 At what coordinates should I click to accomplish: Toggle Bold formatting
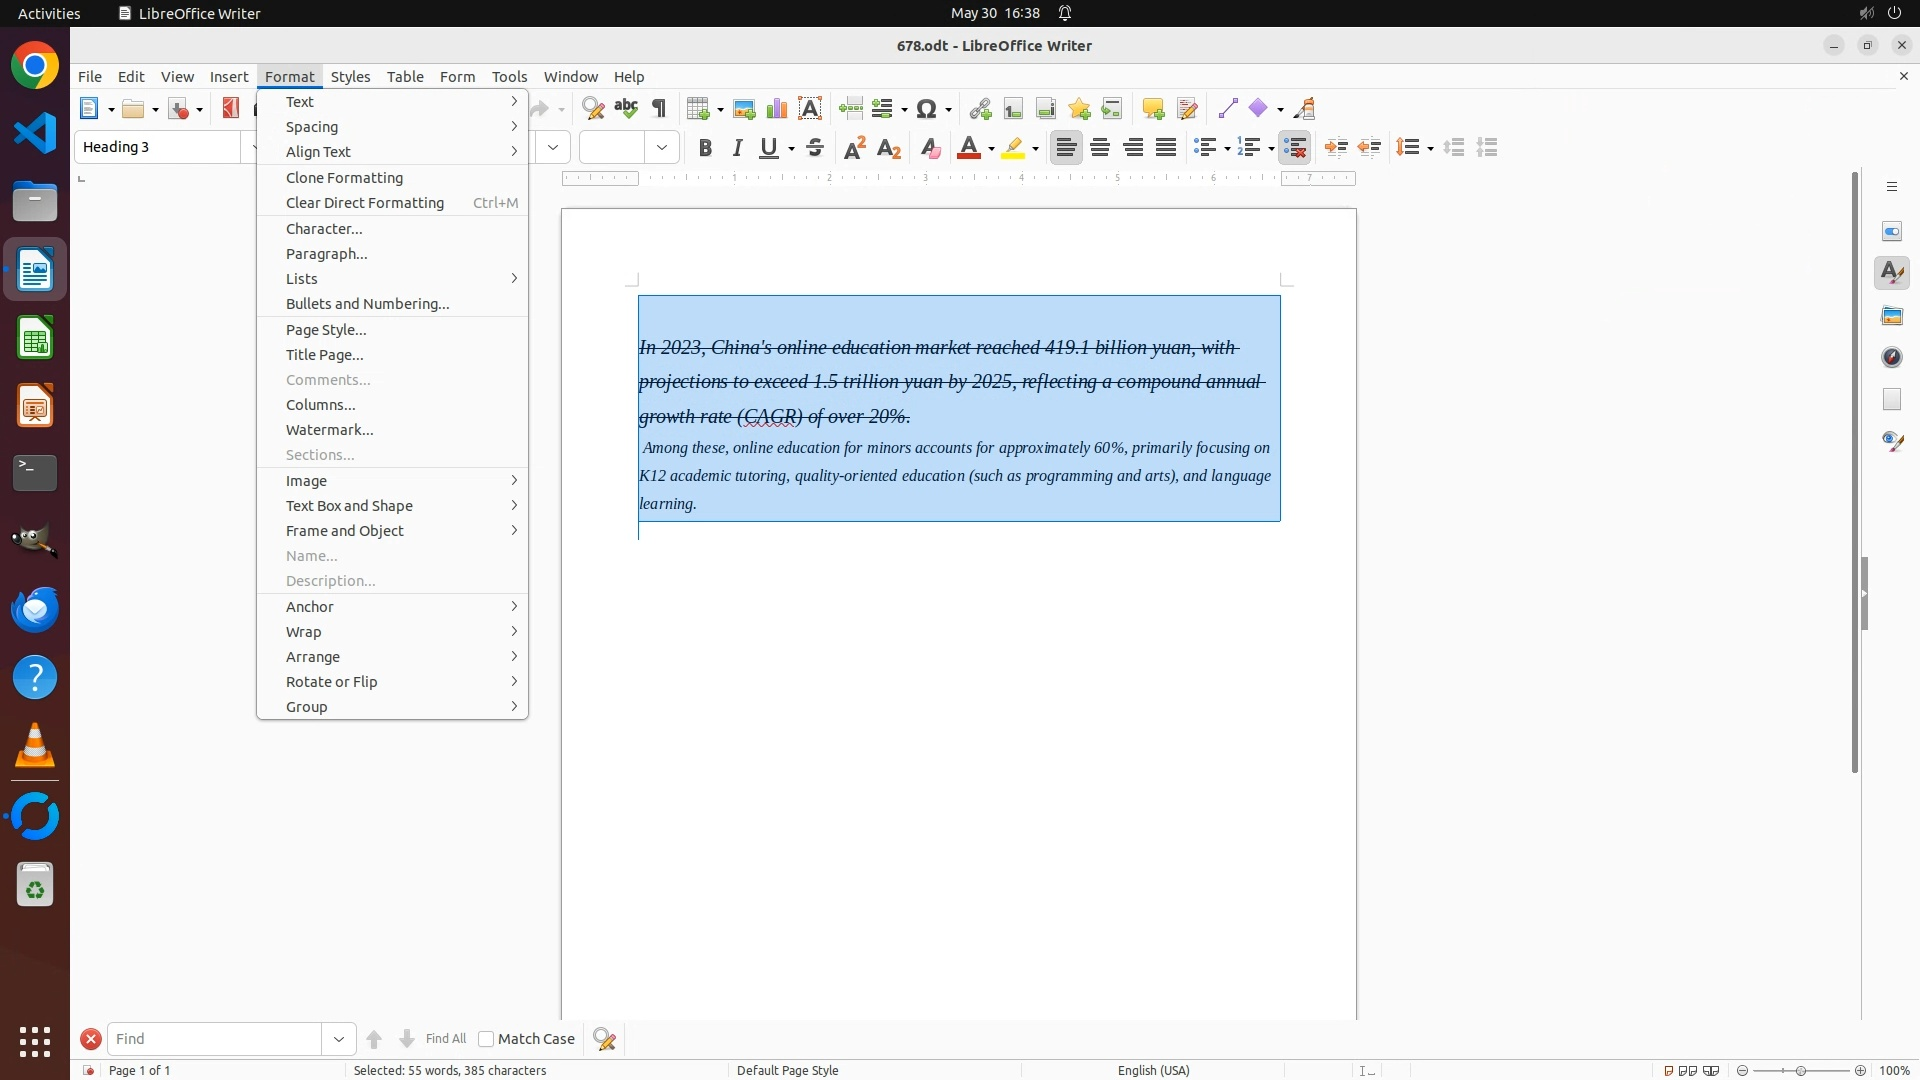click(705, 148)
